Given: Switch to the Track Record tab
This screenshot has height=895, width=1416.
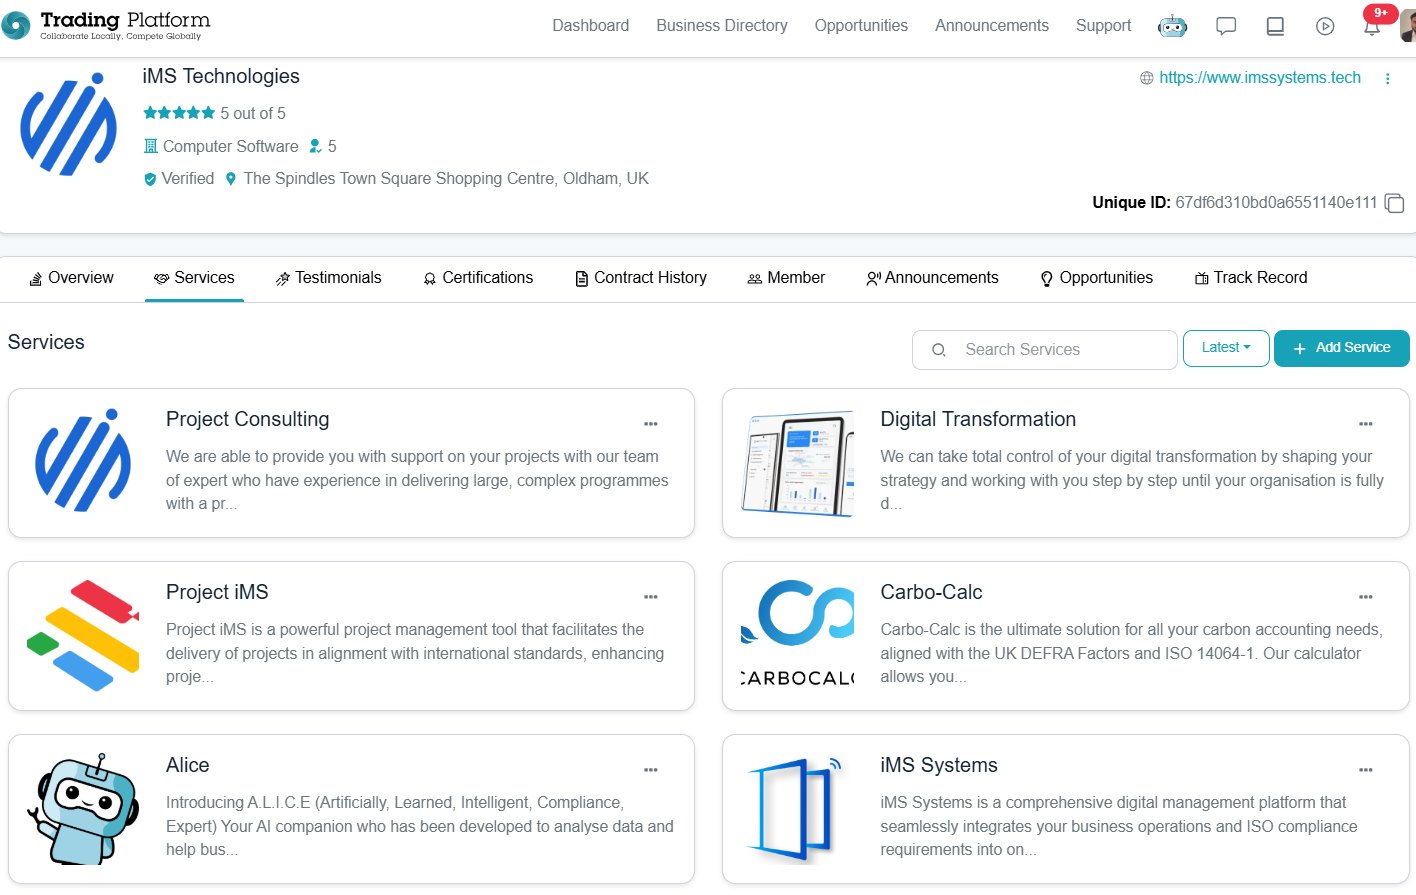Looking at the screenshot, I should [x=1251, y=278].
